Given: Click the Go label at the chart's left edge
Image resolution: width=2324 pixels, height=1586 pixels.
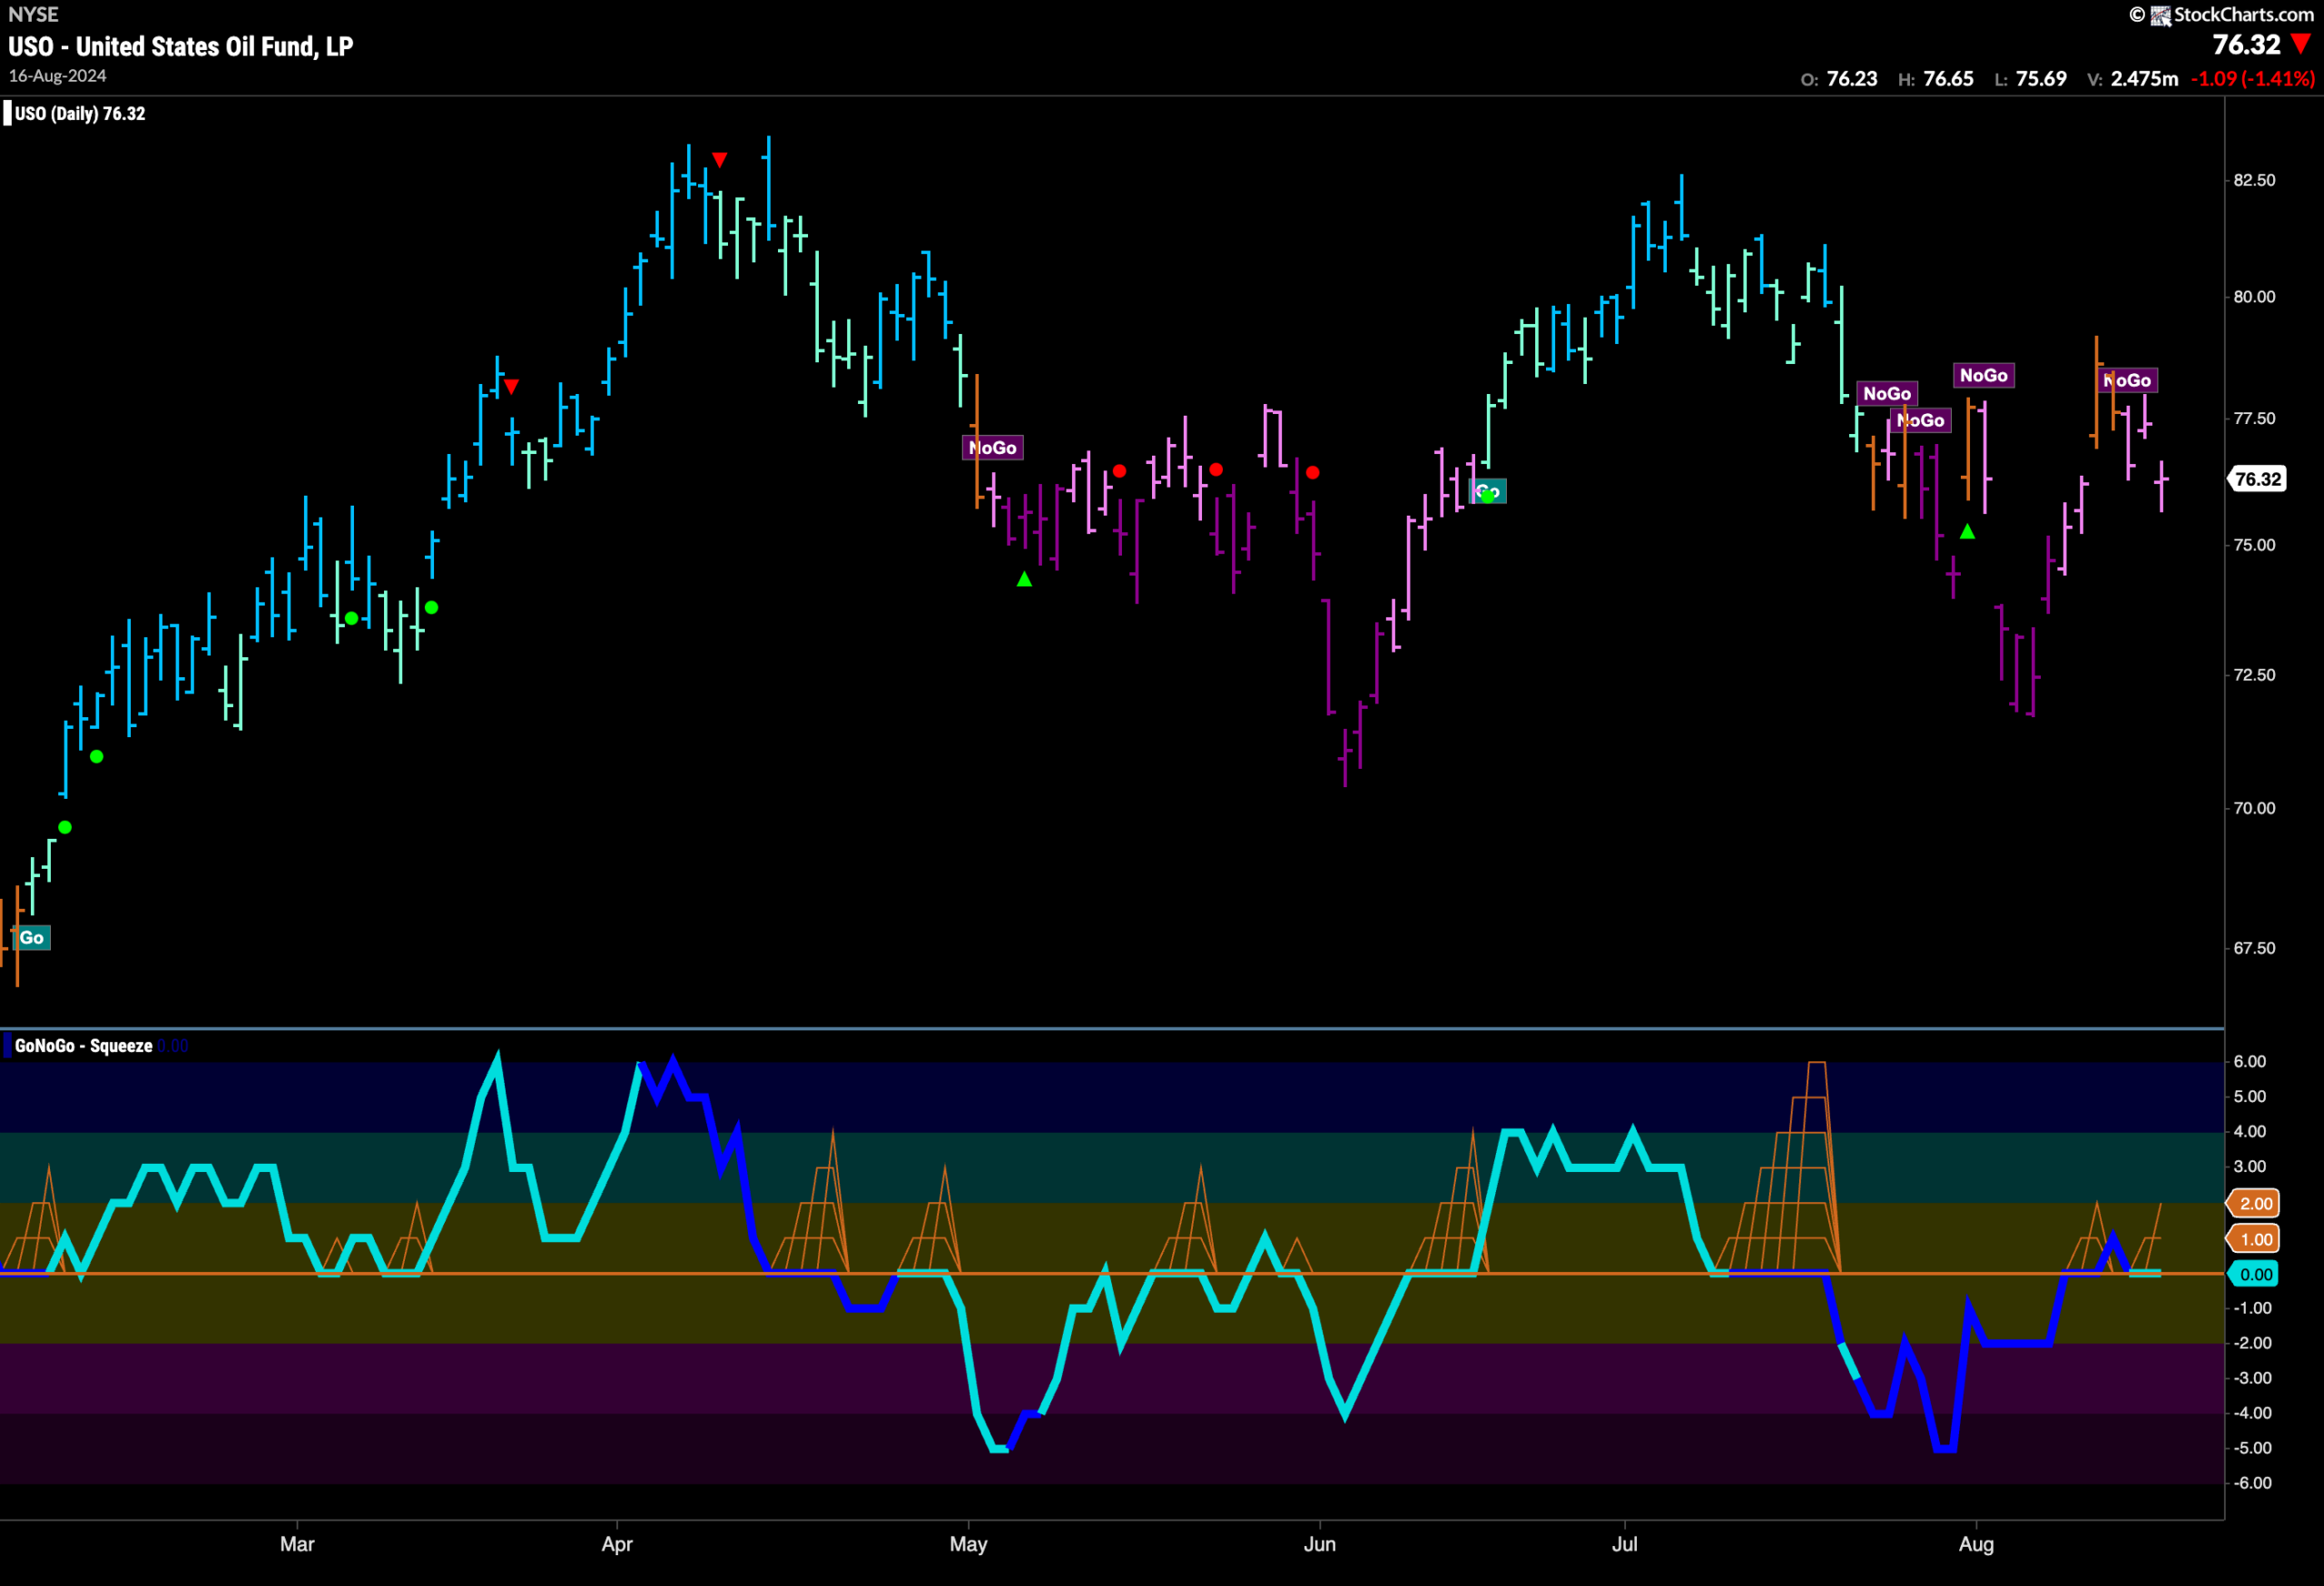Looking at the screenshot, I should [x=32, y=937].
